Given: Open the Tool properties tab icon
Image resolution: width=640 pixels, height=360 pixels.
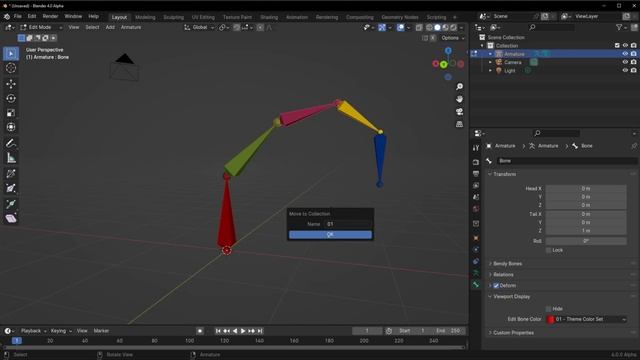Looking at the screenshot, I should (476, 148).
